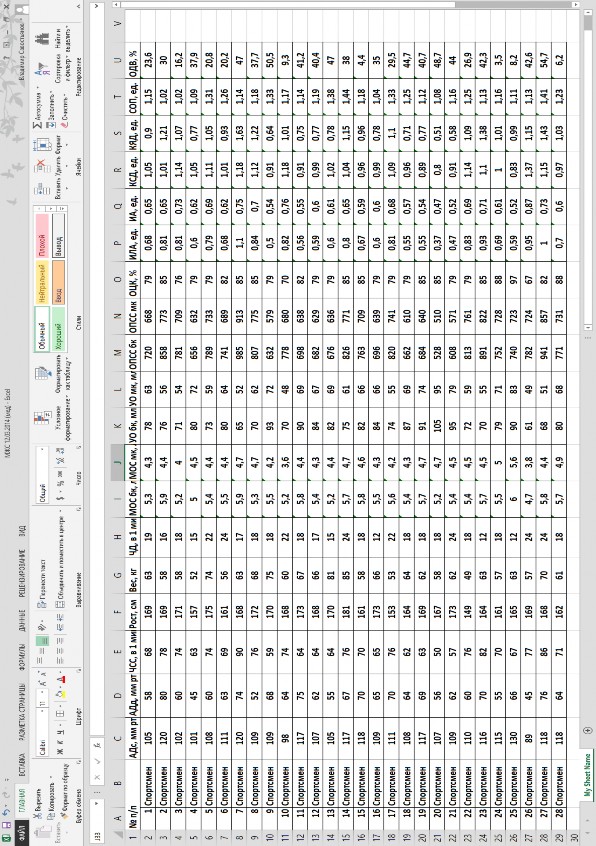Image resolution: width=596 pixels, height=846 pixels.
Task: Toggle Italic (К) formatting
Action: 60,743
